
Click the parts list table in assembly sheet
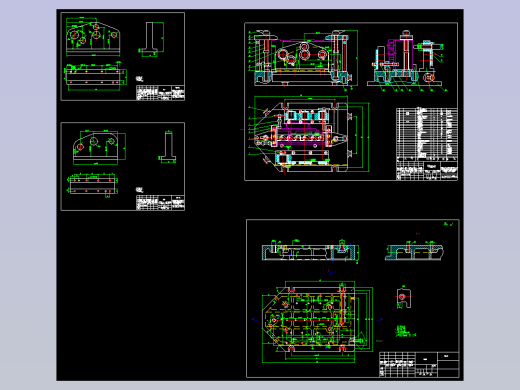[x=427, y=134]
